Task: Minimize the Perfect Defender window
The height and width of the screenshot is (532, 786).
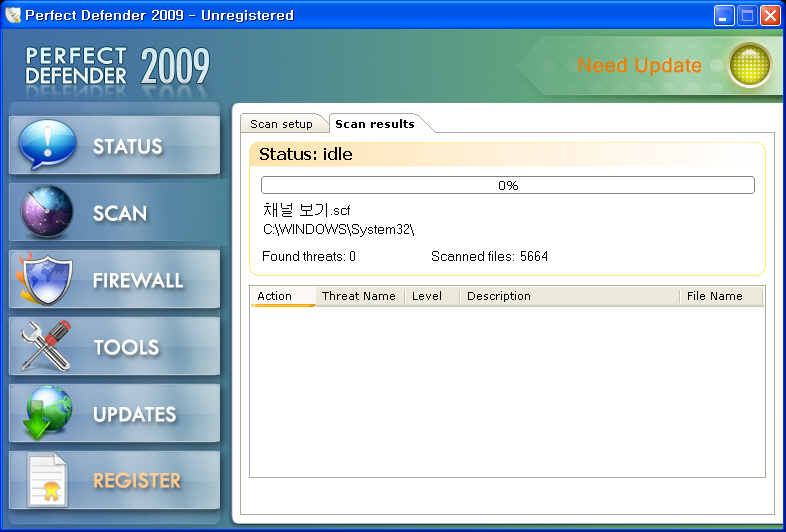Action: [x=724, y=16]
